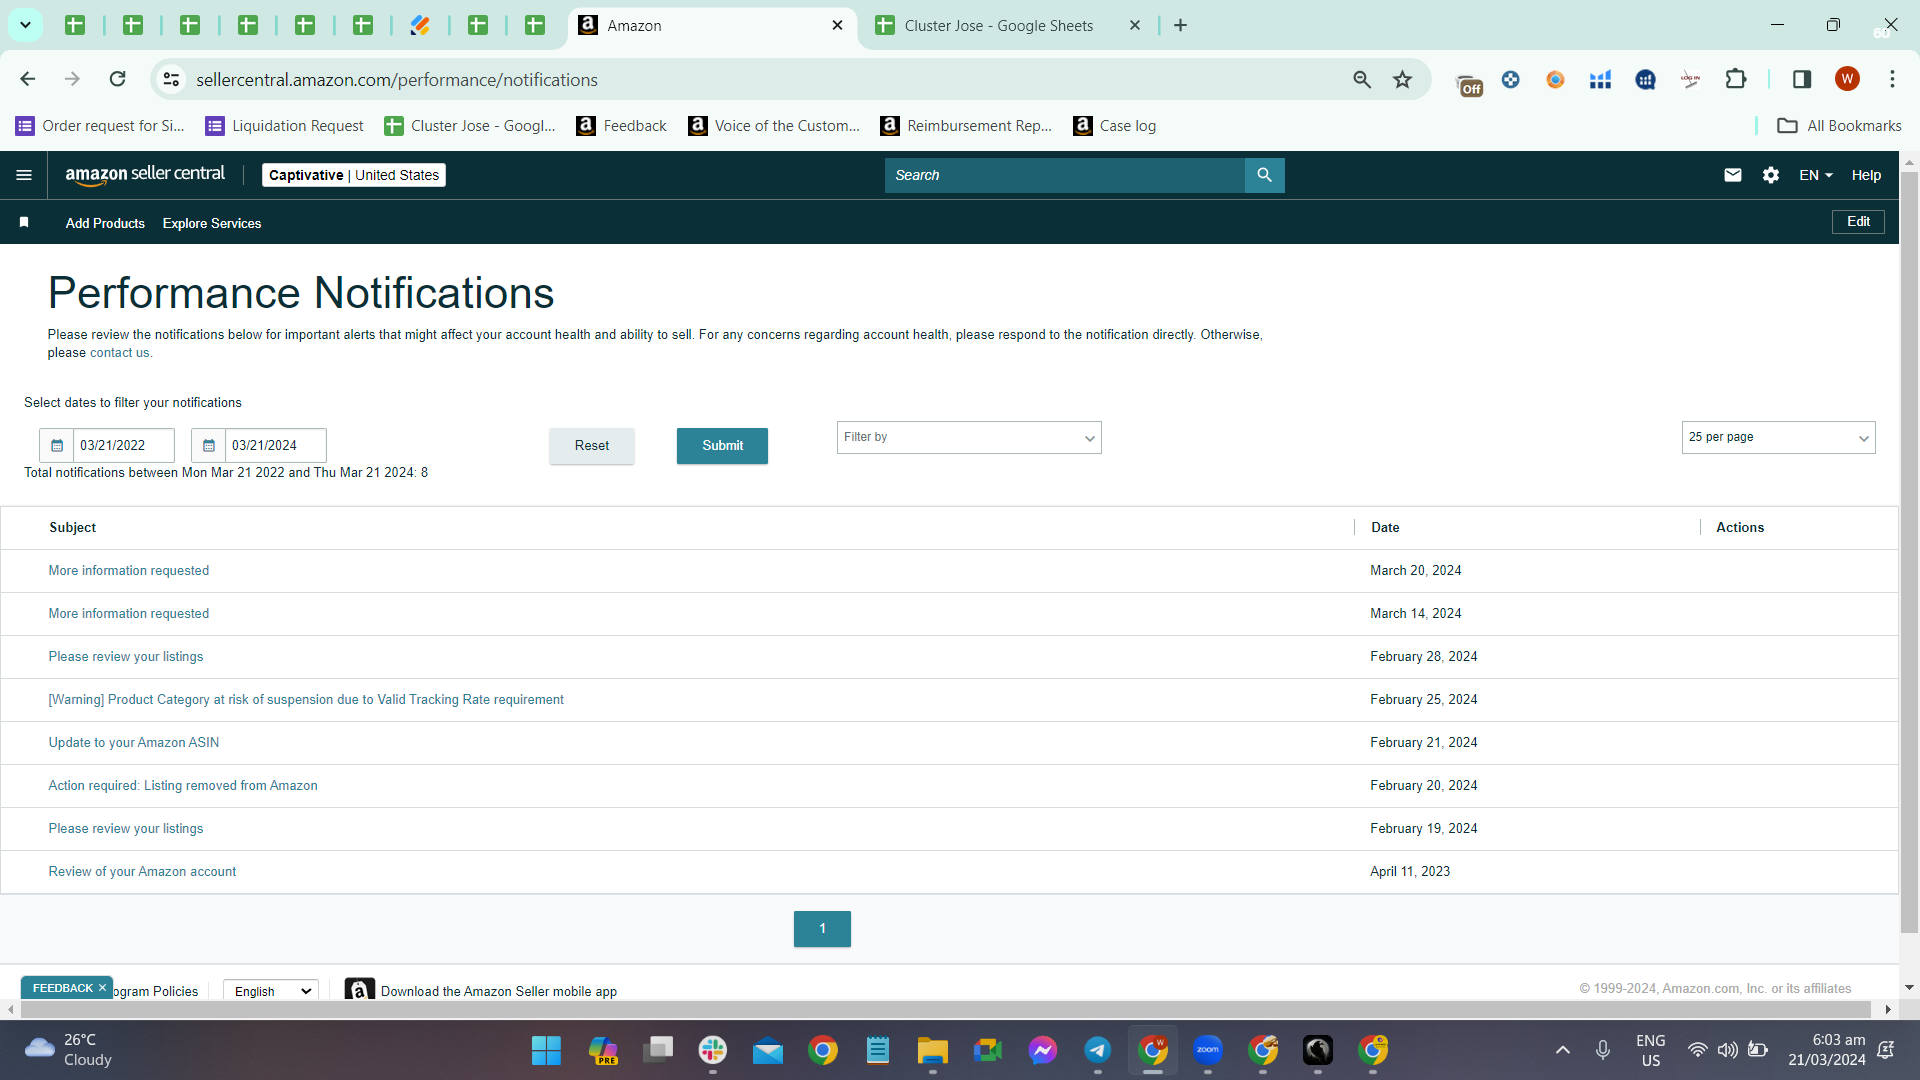This screenshot has height=1080, width=1920.
Task: Show hidden system tray icons
Action: [1563, 1050]
